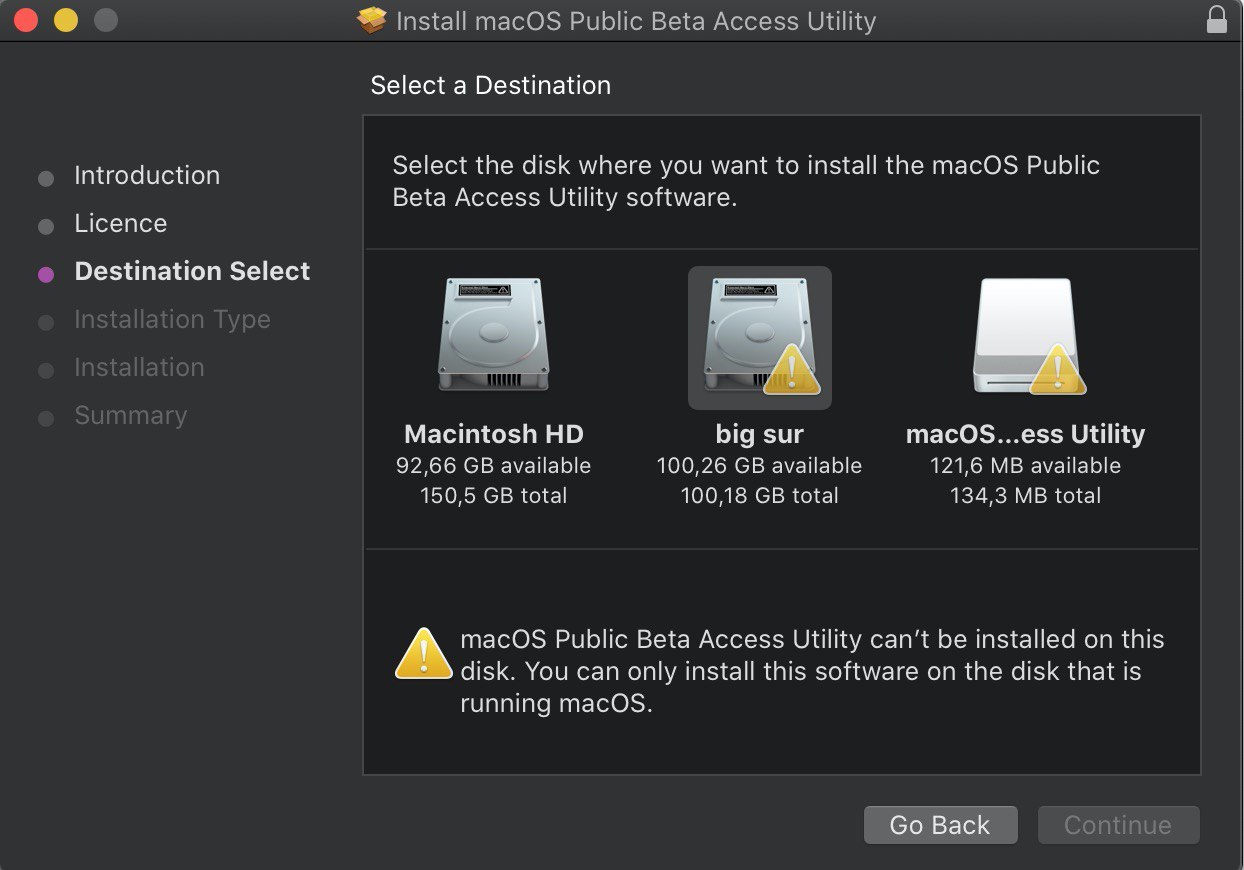1244x870 pixels.
Task: Minimize the installer with yellow button
Action: tap(66, 20)
